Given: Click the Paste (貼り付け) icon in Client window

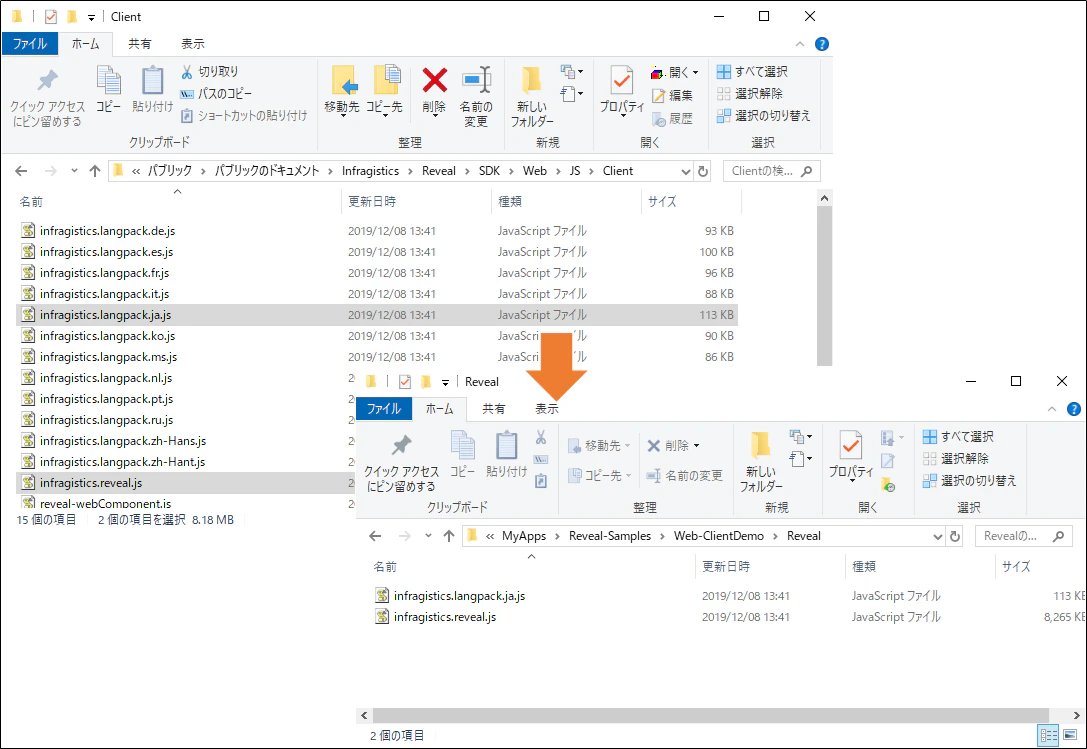Looking at the screenshot, I should point(152,80).
